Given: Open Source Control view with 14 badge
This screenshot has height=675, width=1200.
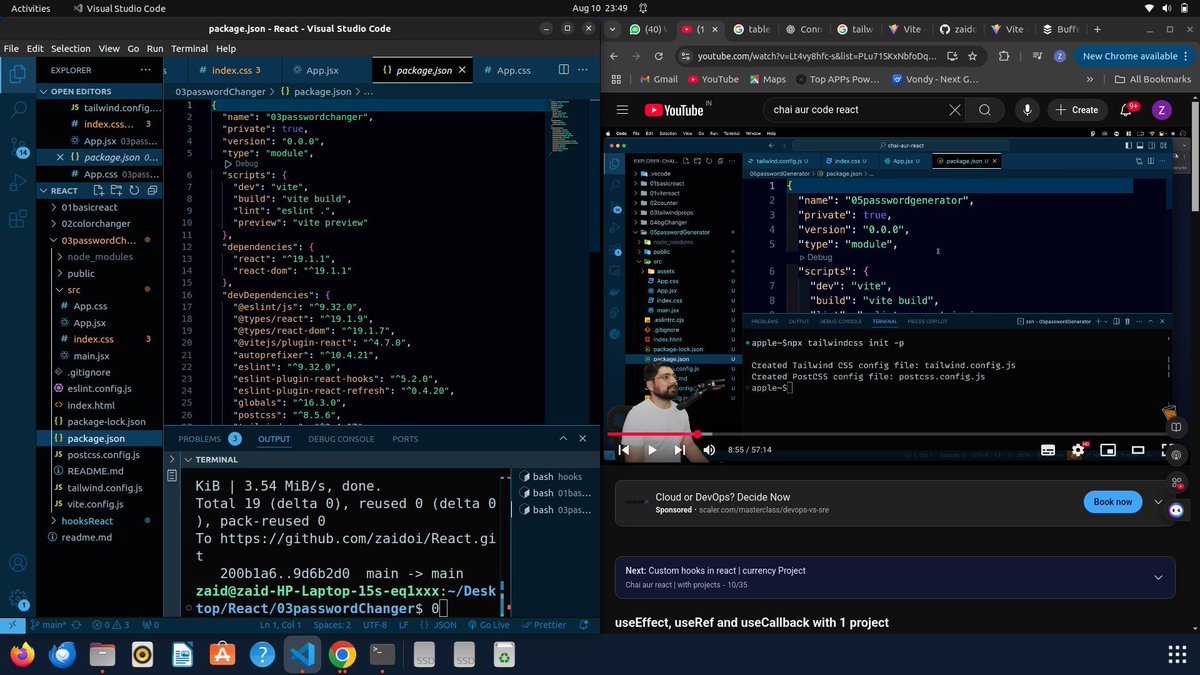Looking at the screenshot, I should coord(17,147).
